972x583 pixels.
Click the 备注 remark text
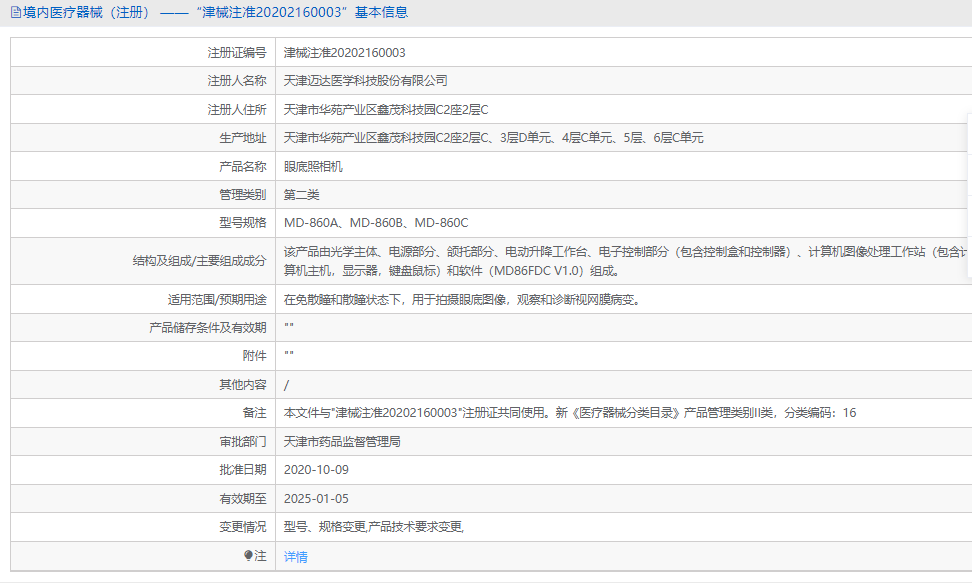point(569,413)
